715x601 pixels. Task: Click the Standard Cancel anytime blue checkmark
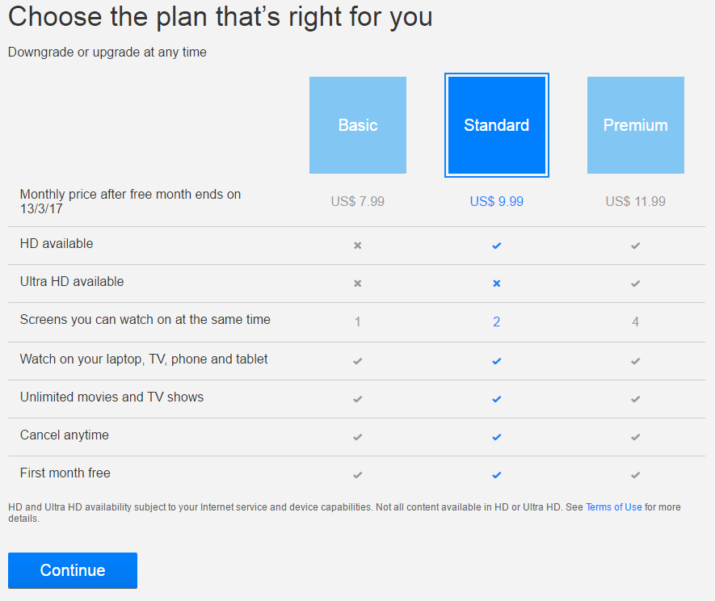pyautogui.click(x=497, y=437)
